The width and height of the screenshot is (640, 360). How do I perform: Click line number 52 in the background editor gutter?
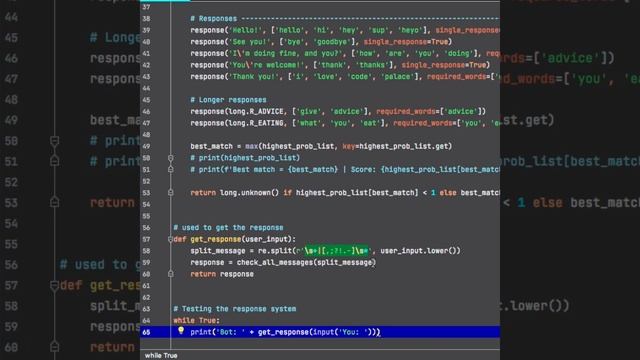tap(11, 182)
